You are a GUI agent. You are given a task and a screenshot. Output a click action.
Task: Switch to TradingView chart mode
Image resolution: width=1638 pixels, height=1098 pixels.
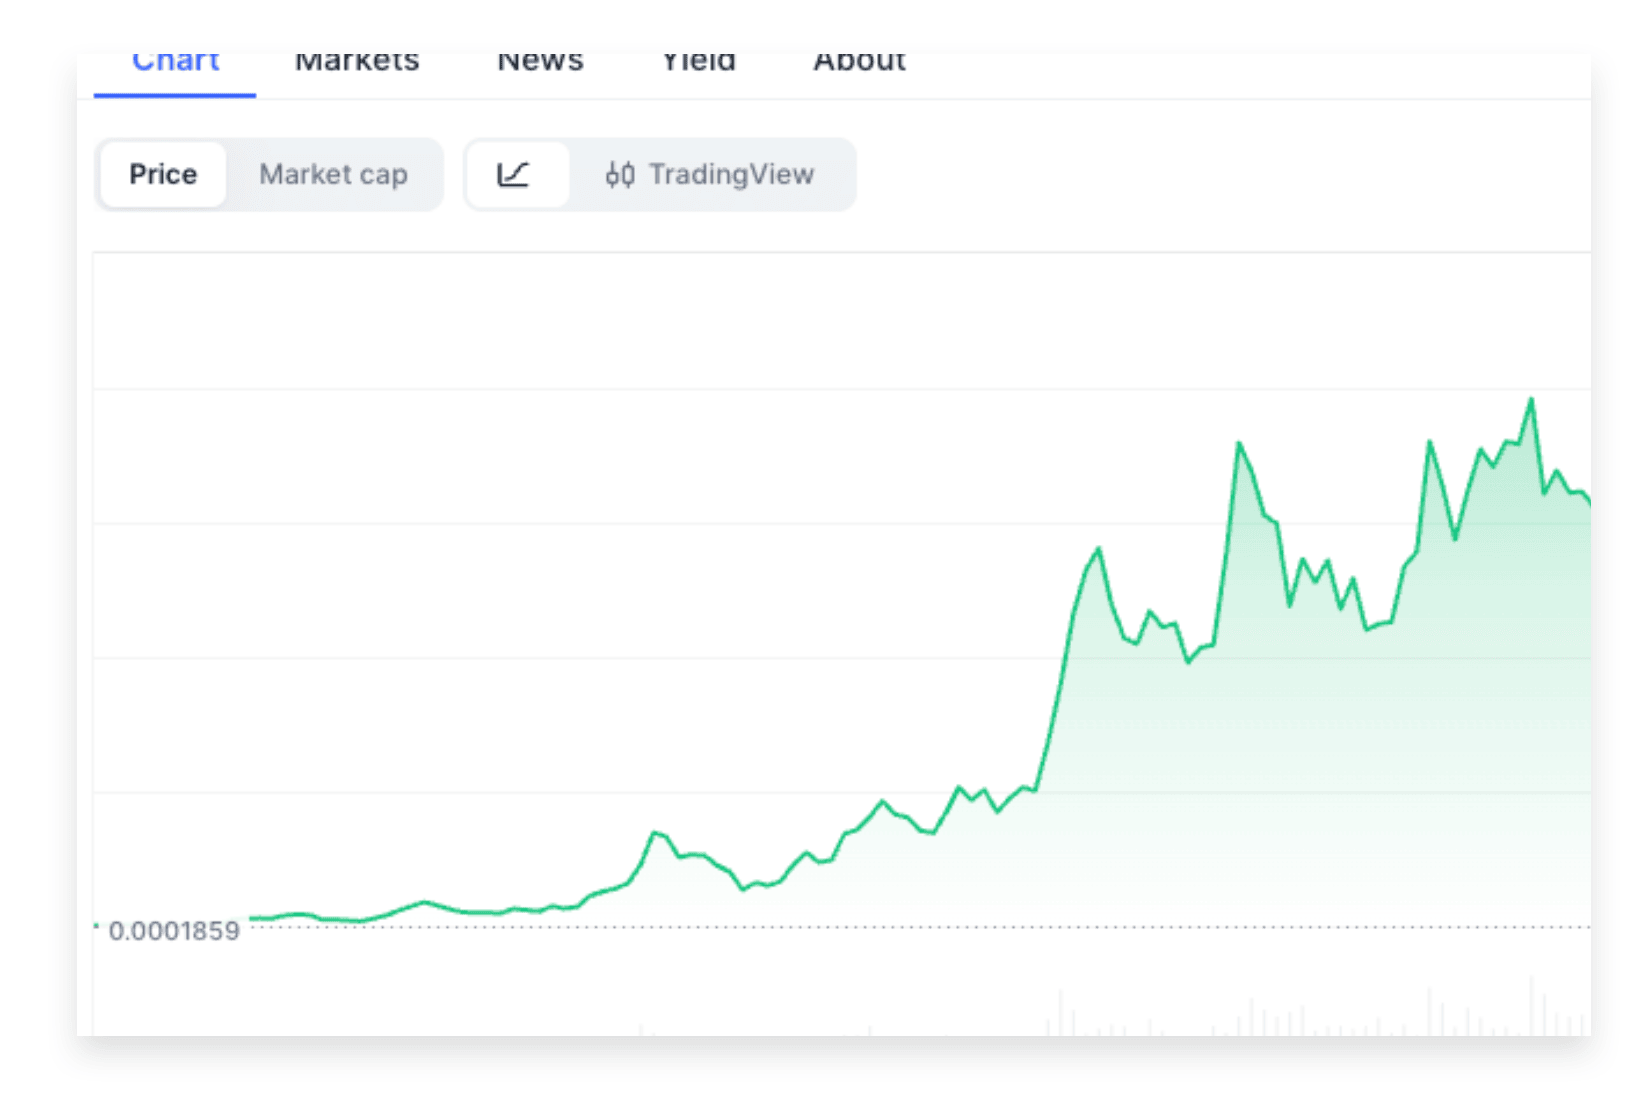tap(710, 175)
